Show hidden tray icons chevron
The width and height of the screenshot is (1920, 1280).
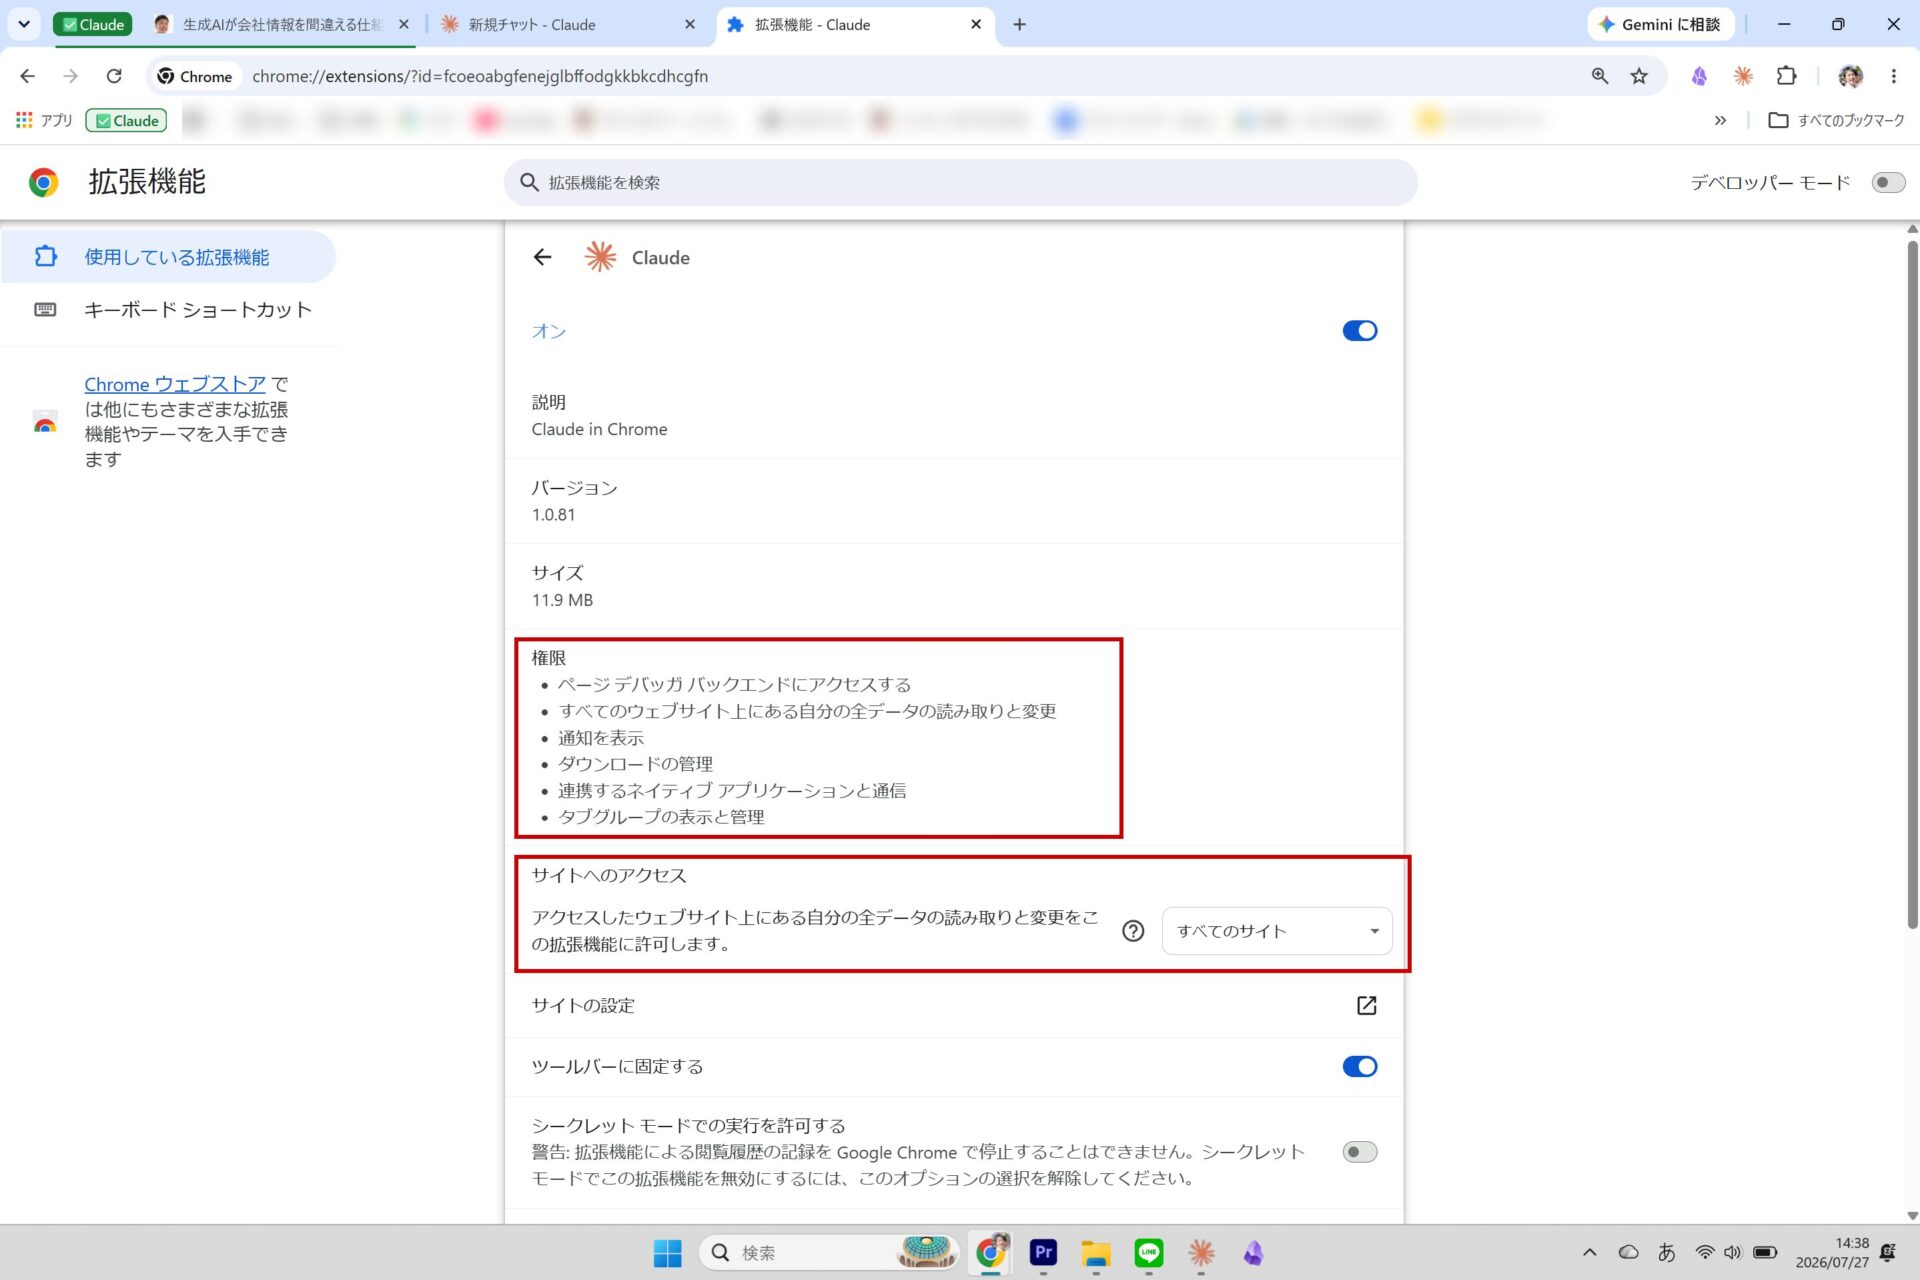click(x=1589, y=1252)
